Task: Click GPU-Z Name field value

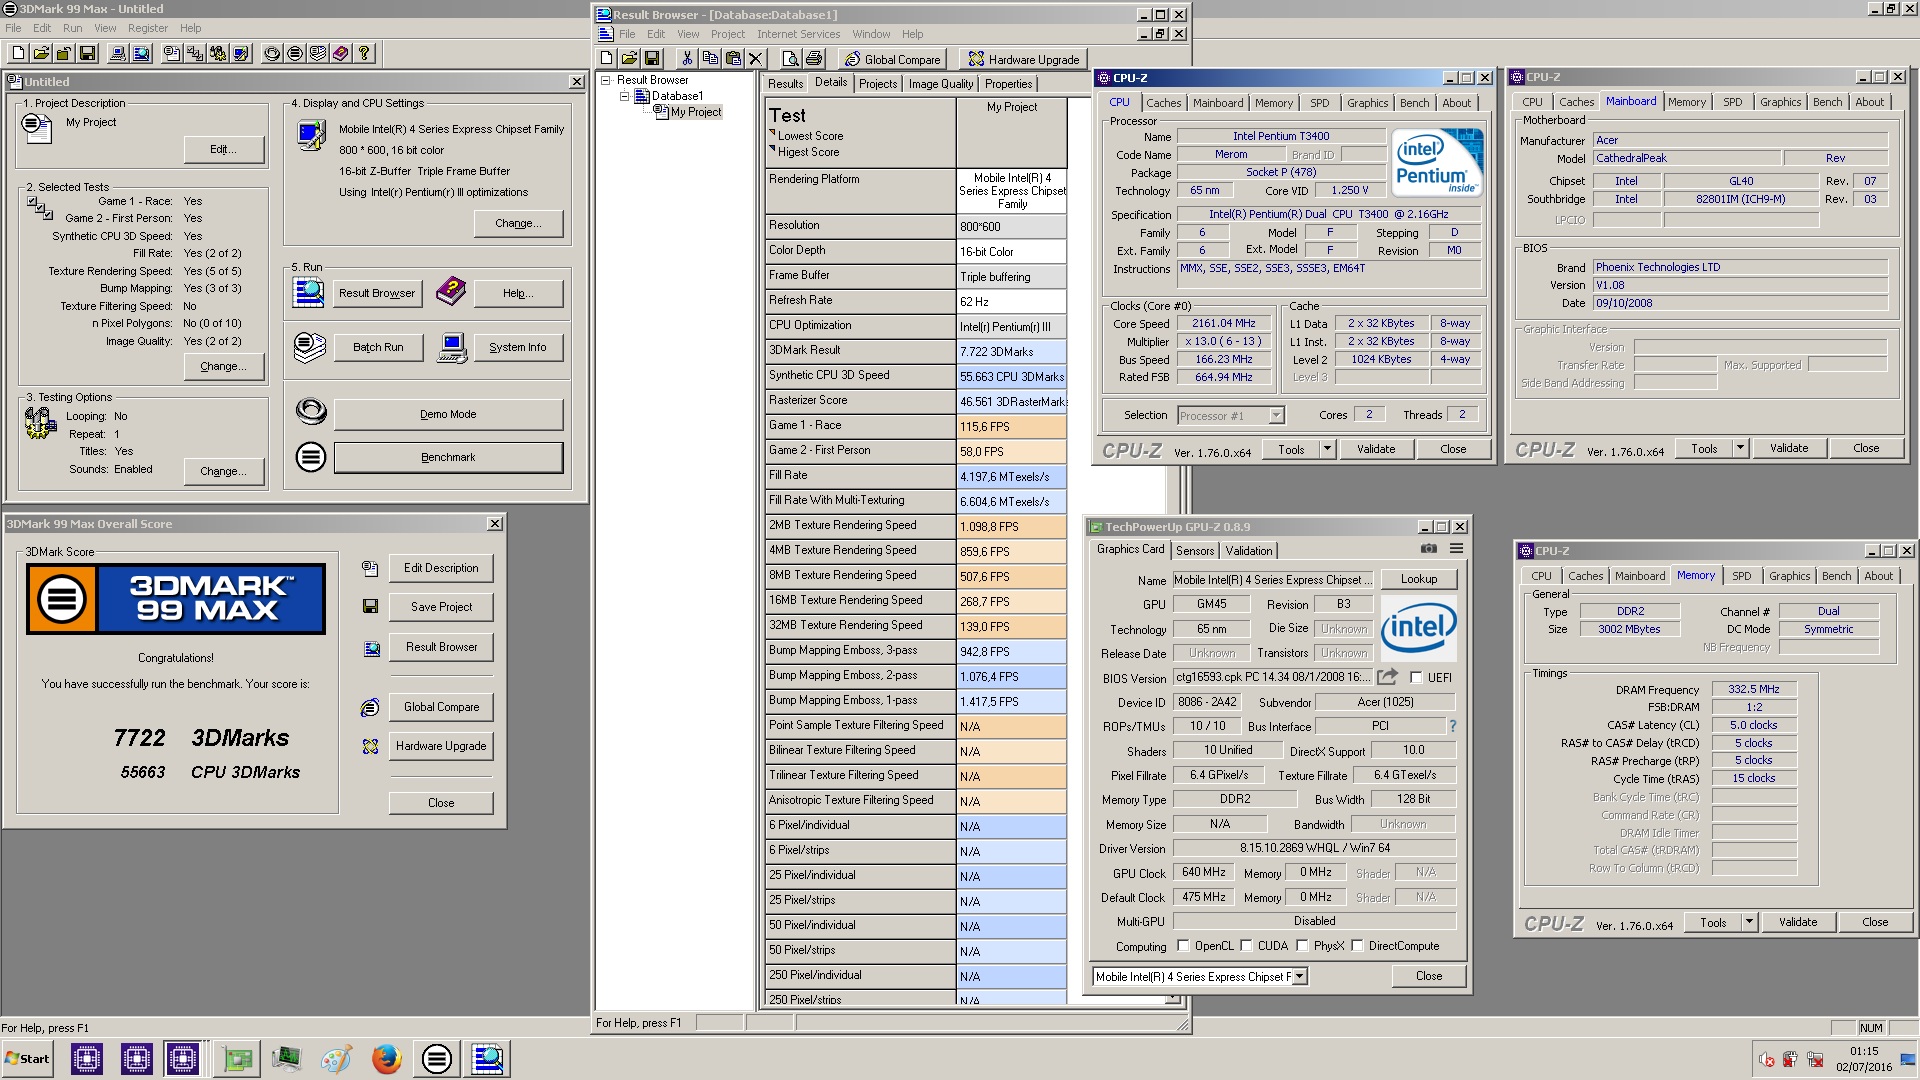Action: tap(1273, 580)
